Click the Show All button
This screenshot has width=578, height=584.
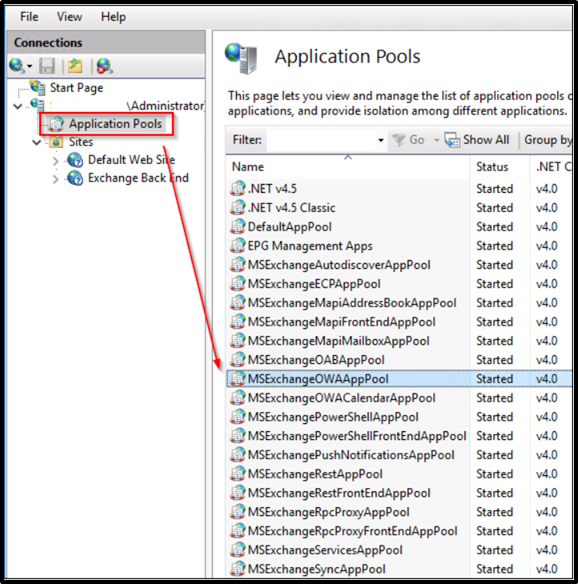tap(477, 140)
